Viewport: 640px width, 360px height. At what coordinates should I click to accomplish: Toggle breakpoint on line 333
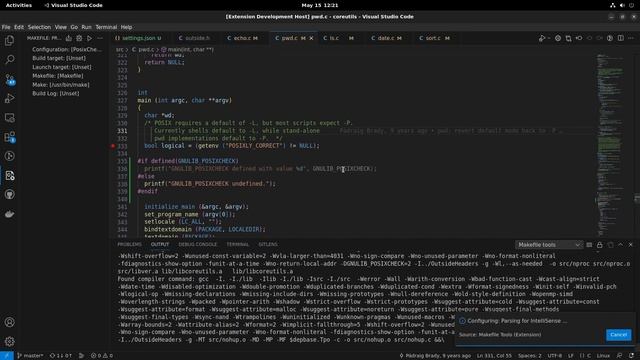pyautogui.click(x=113, y=146)
